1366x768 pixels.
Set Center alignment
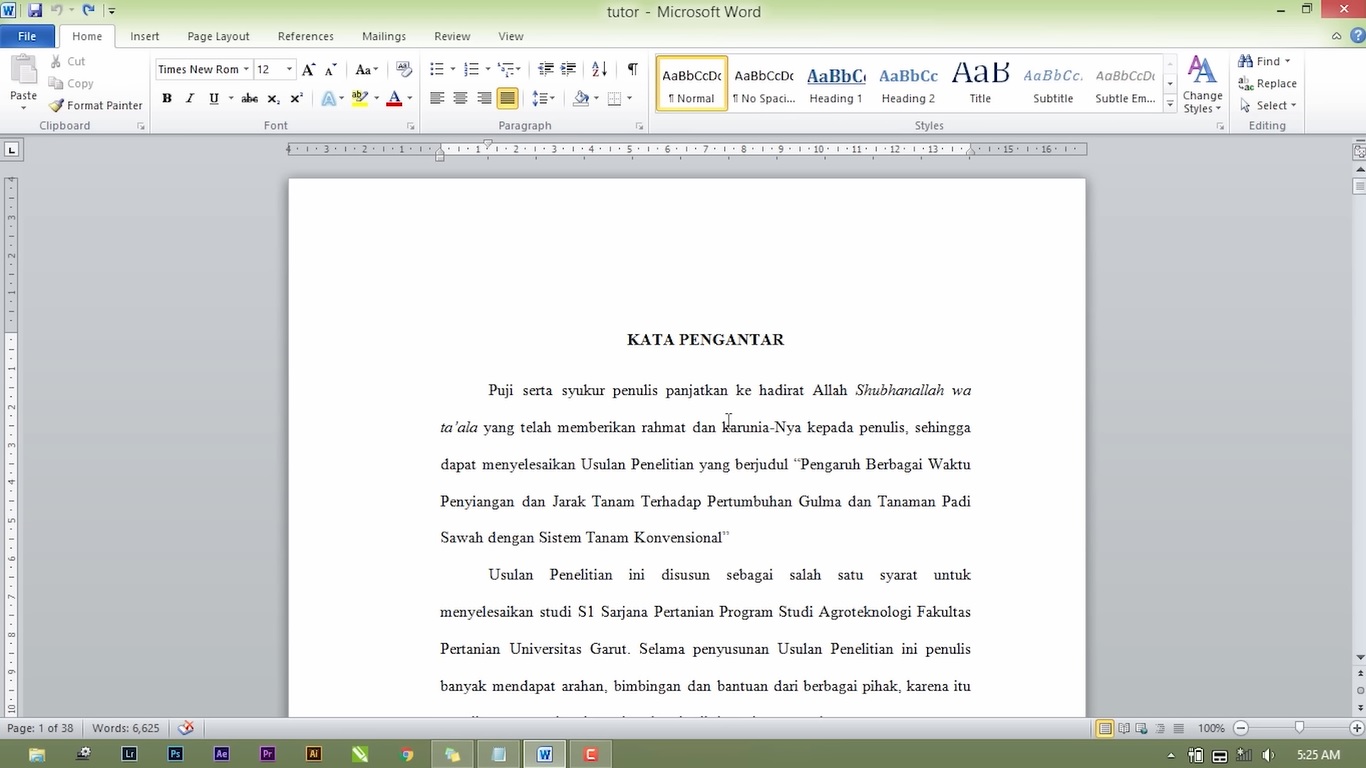460,98
